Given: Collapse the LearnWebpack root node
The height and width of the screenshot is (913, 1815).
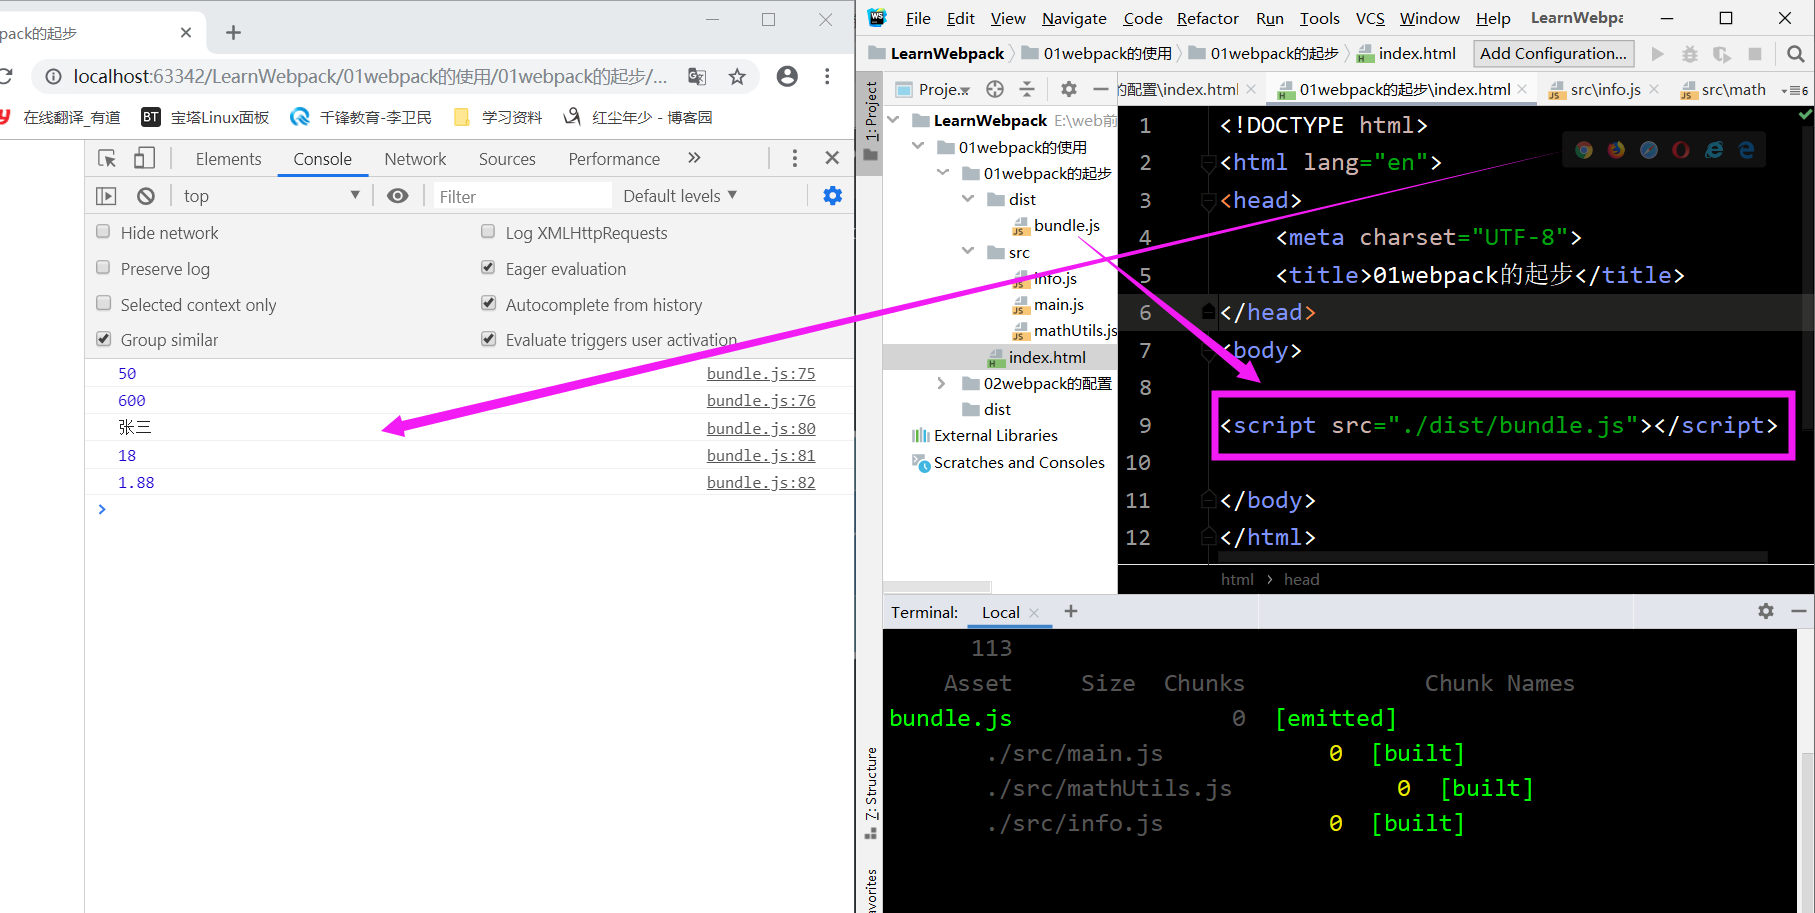Looking at the screenshot, I should click(893, 120).
